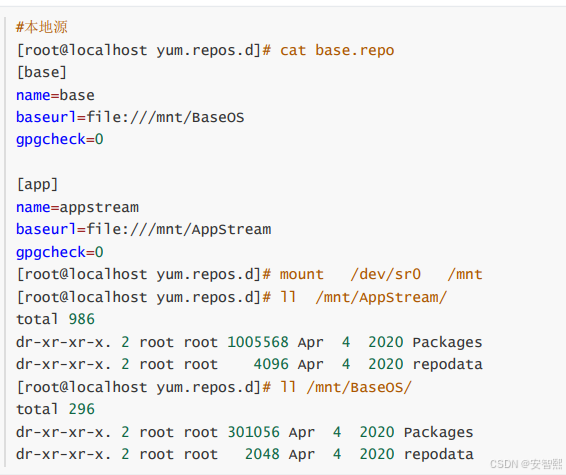This screenshot has height=475, width=566.
Task: Click 'repodata' in the 2048 row
Action: coord(439,454)
